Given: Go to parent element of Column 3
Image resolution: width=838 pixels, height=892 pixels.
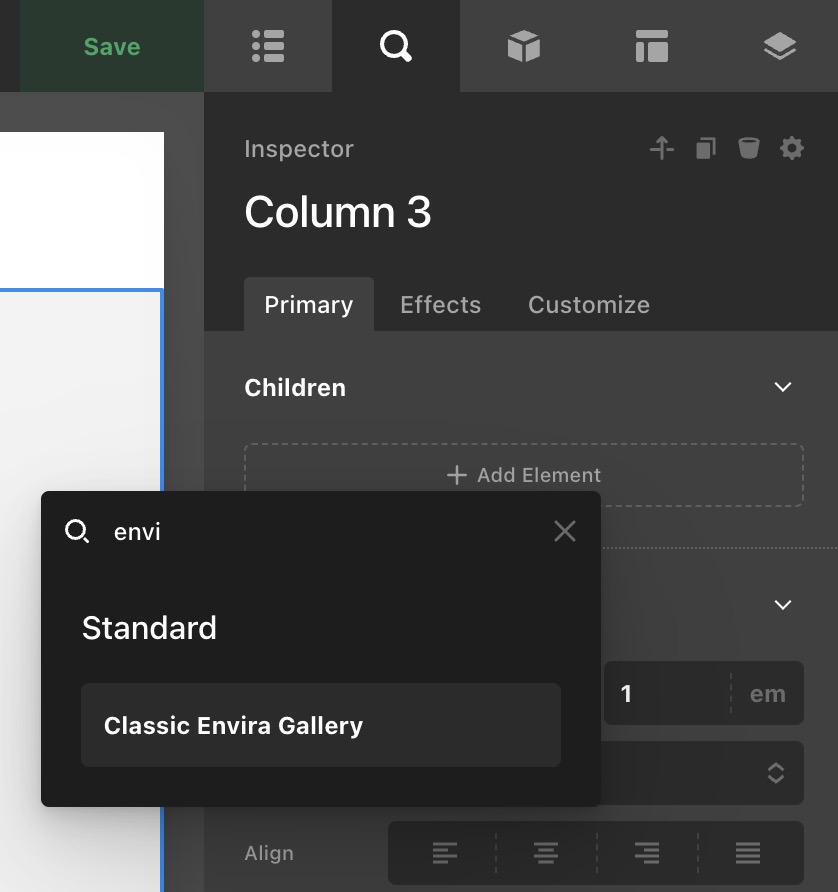Looking at the screenshot, I should 662,149.
